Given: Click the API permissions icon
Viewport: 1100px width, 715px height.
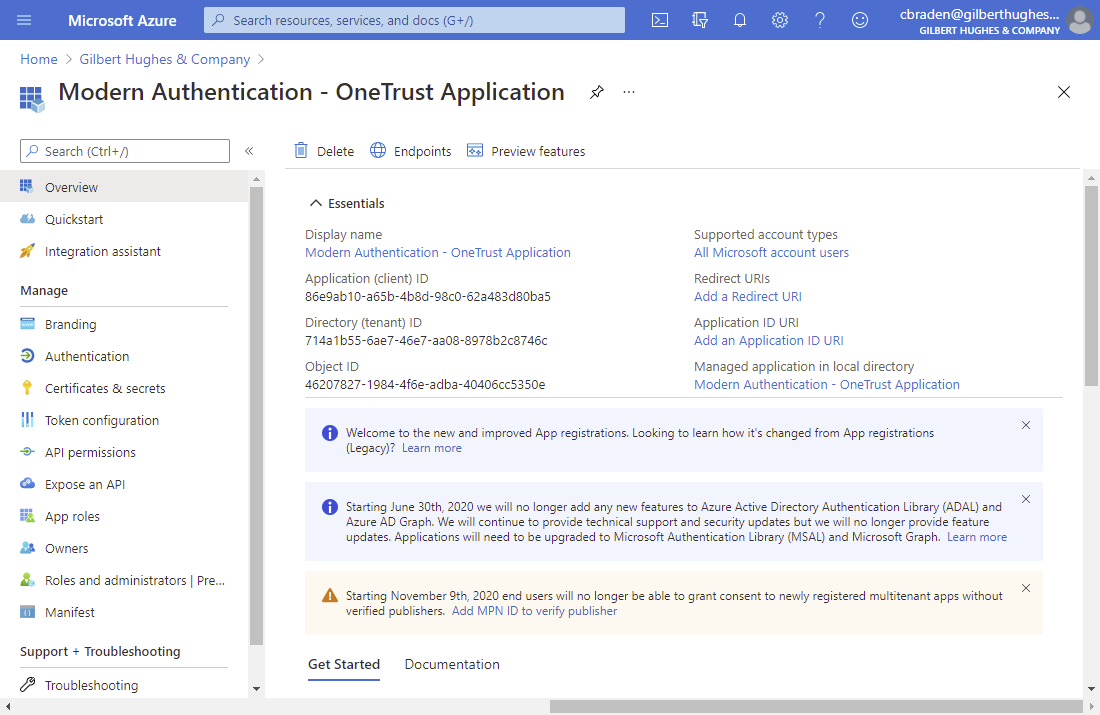Looking at the screenshot, I should coord(27,452).
